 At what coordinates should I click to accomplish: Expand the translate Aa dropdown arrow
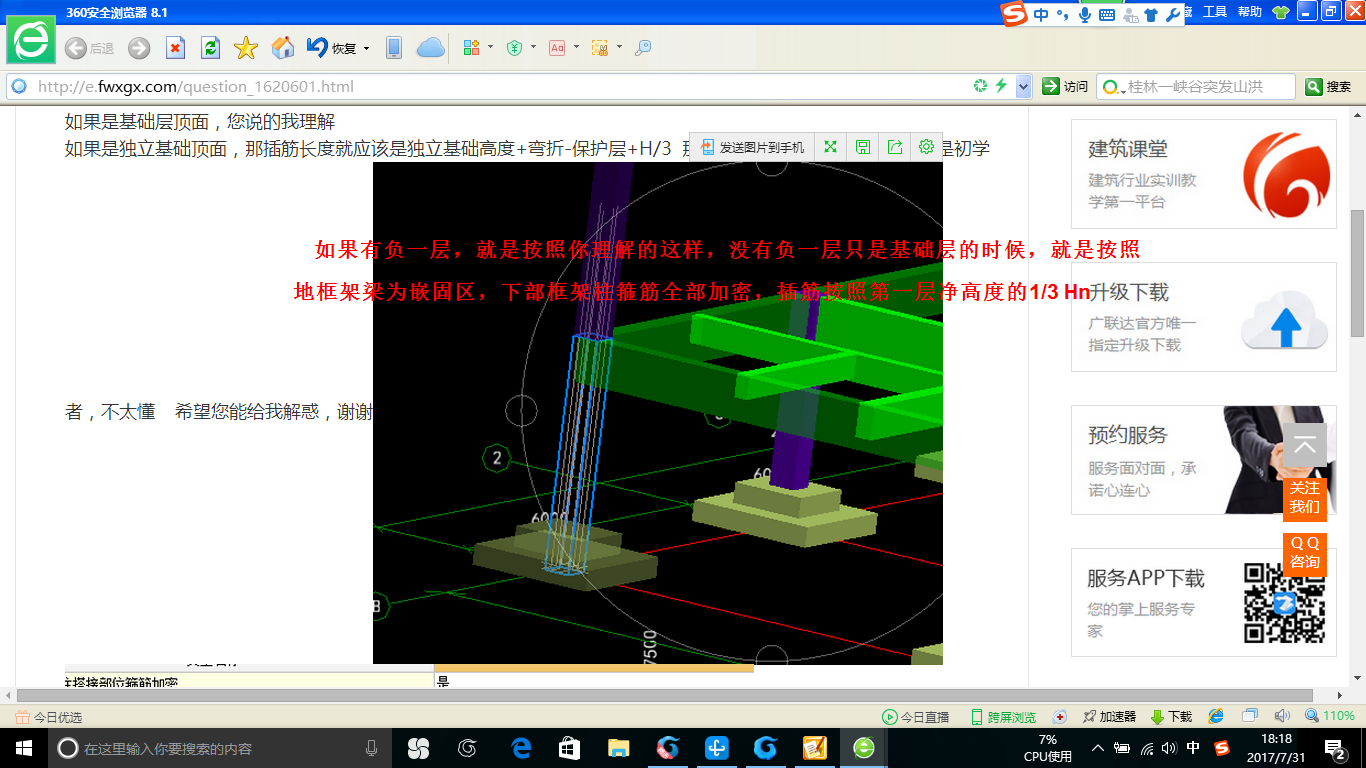tap(576, 47)
